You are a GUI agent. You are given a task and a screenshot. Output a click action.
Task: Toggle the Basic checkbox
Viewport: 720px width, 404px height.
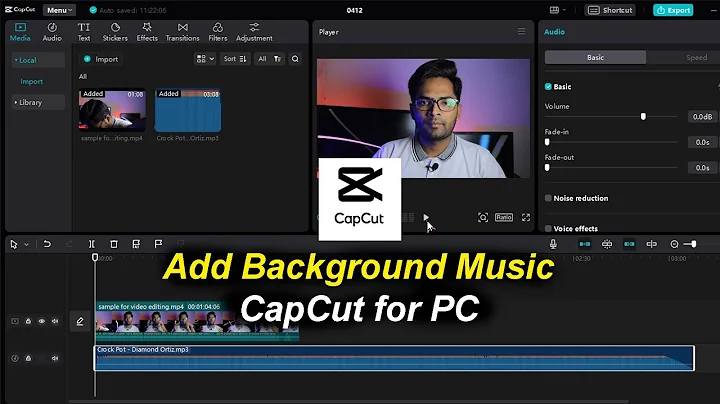pos(548,86)
